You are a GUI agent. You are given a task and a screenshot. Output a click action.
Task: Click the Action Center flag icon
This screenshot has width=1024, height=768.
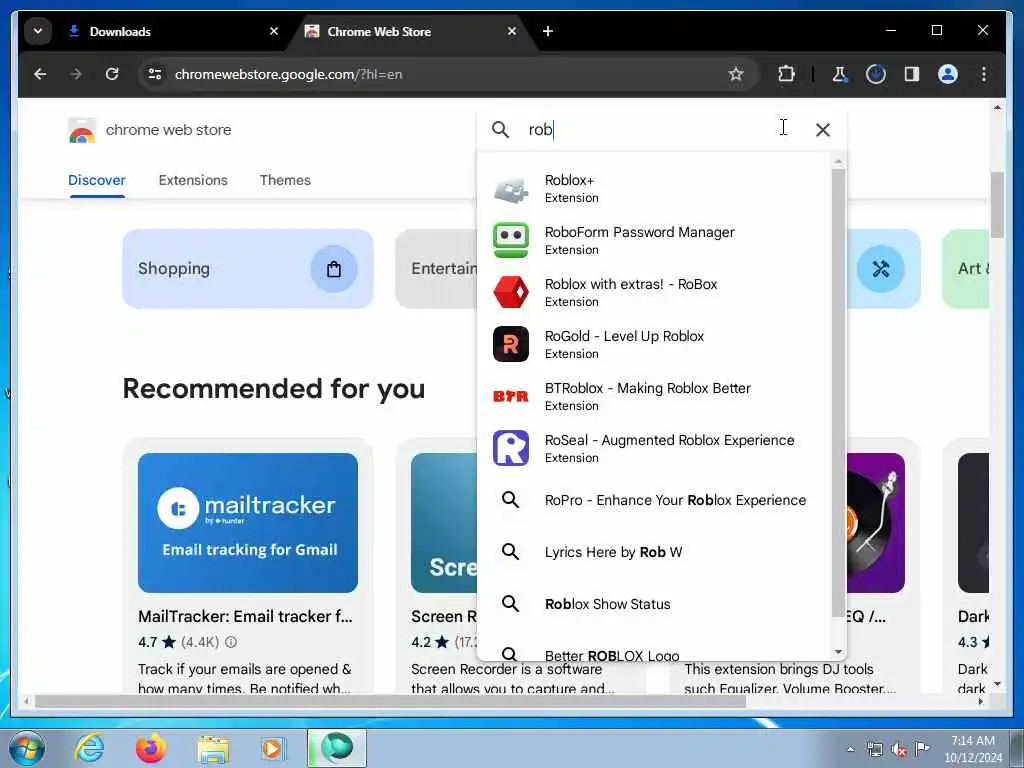(x=922, y=749)
